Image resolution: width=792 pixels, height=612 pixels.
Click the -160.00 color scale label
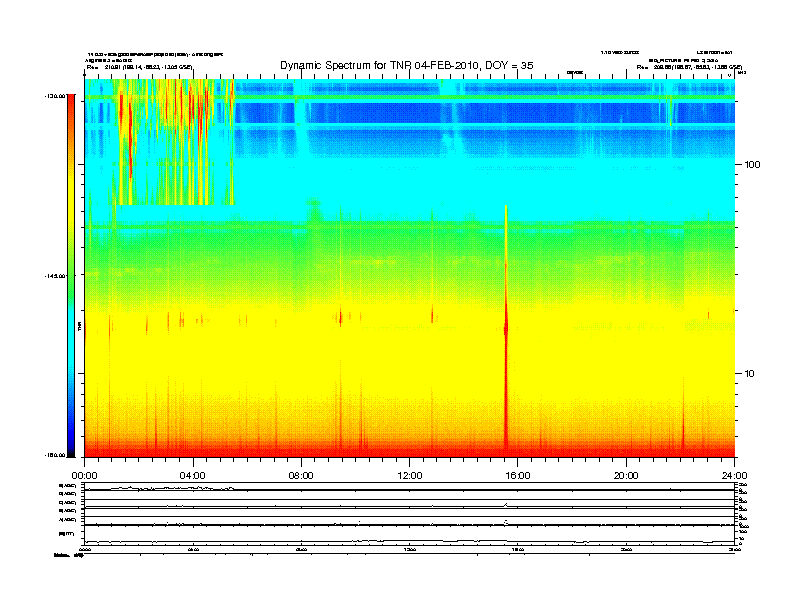55,455
